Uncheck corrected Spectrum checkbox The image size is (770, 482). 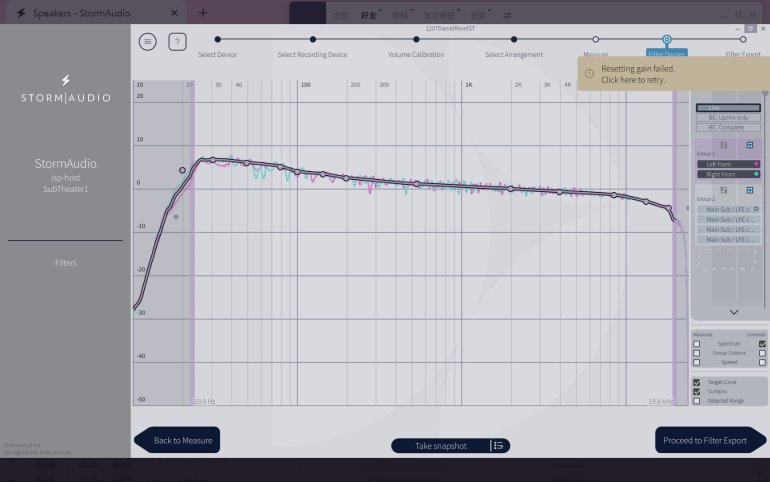[762, 343]
